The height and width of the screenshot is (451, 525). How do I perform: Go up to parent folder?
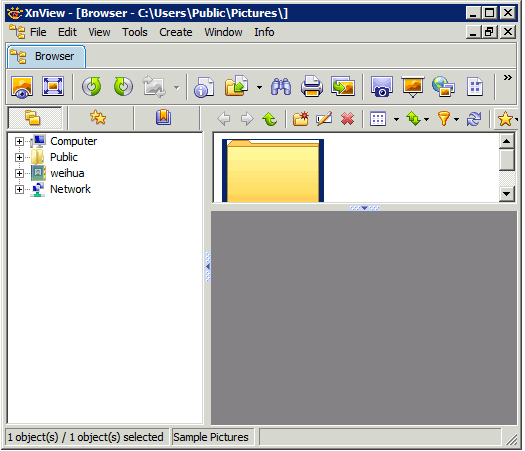point(270,119)
